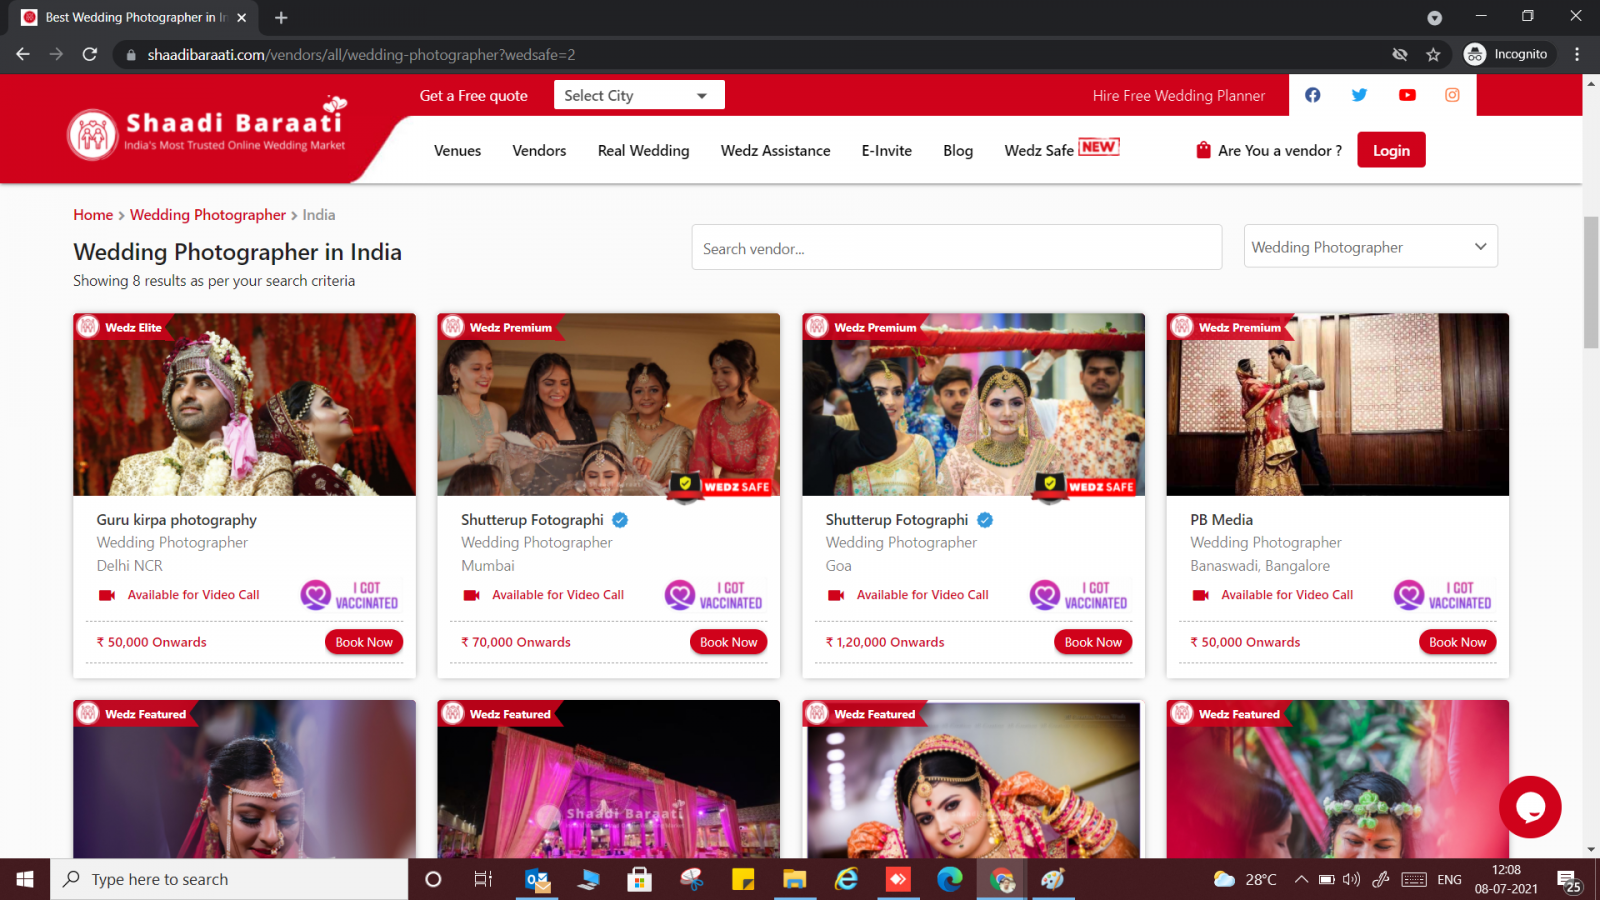Open Outlook from the taskbar
The image size is (1600, 900).
pyautogui.click(x=537, y=879)
